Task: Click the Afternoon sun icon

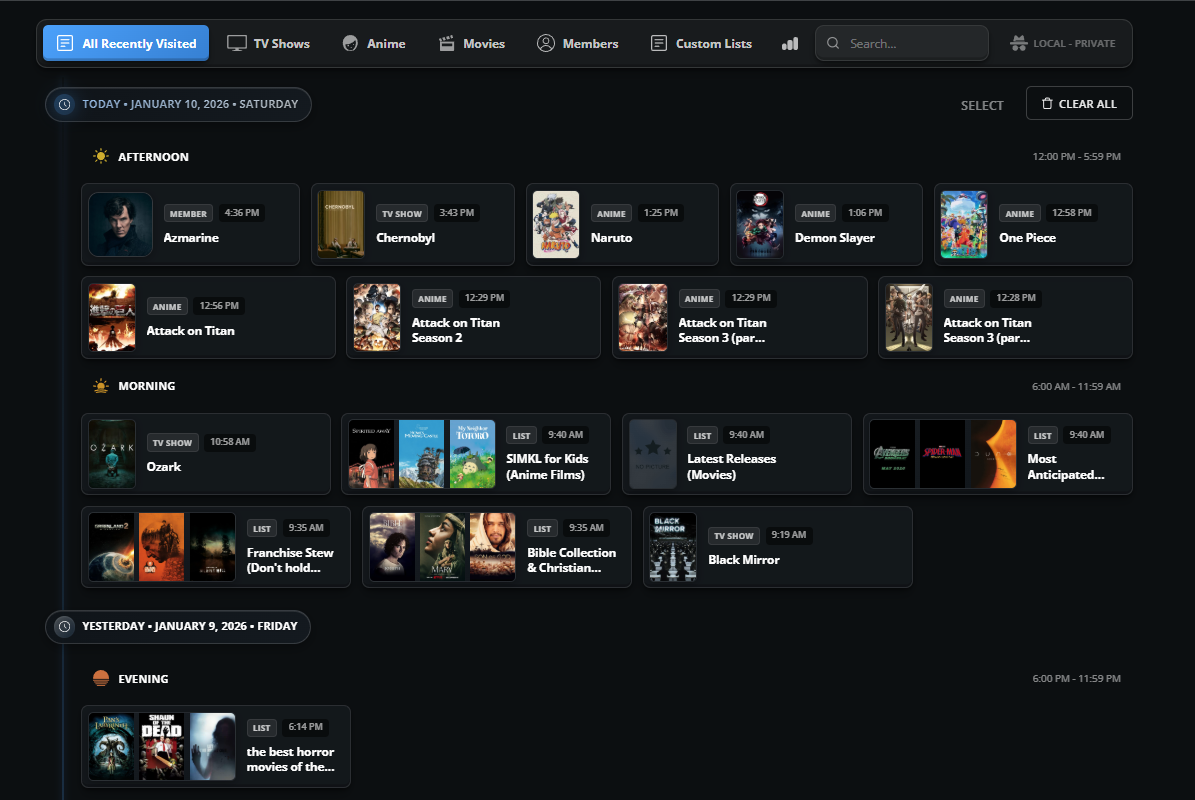Action: (100, 157)
